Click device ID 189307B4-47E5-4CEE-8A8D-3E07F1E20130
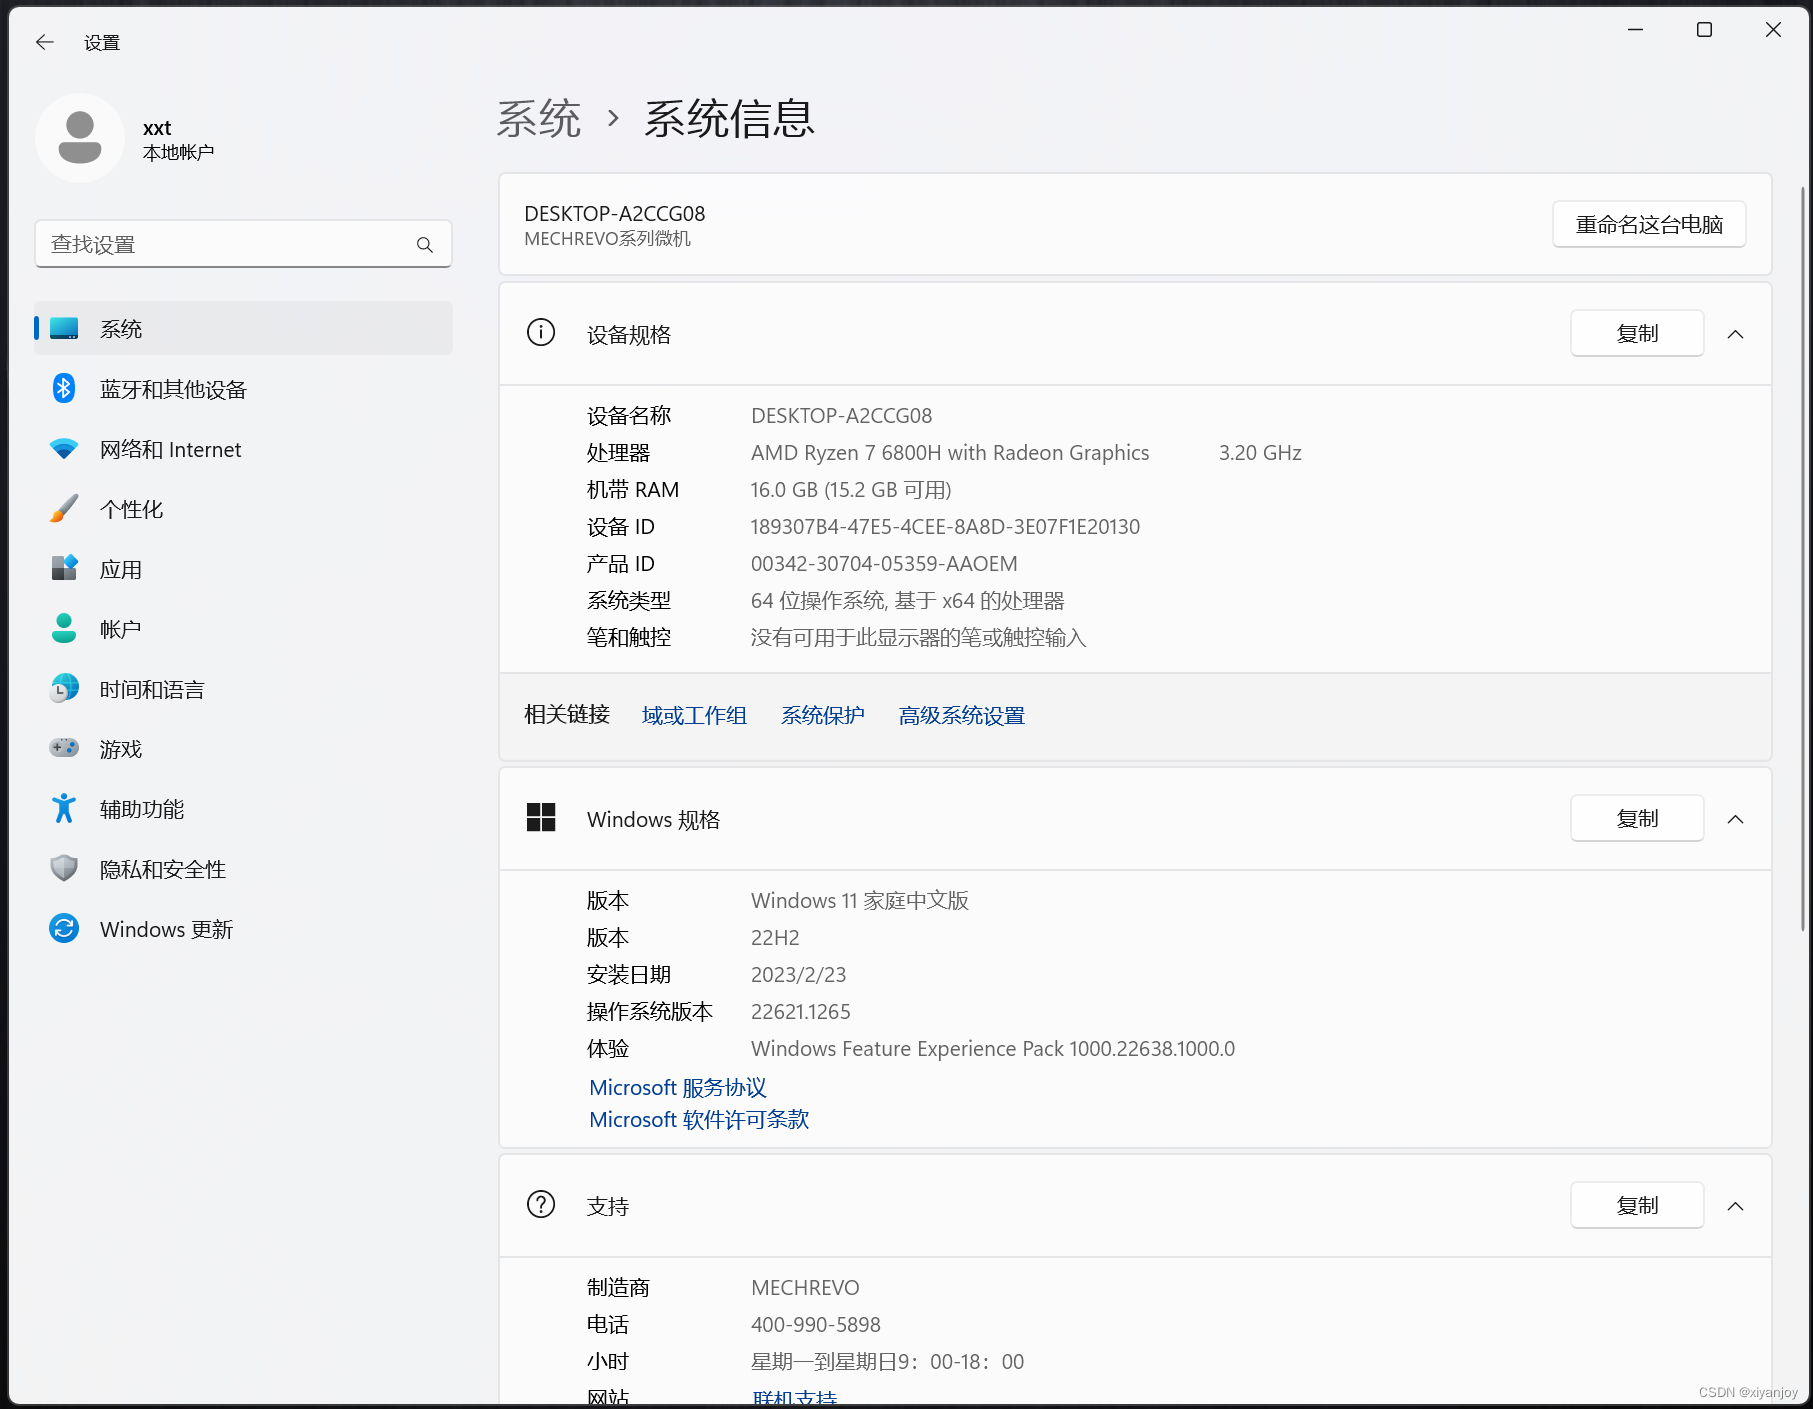The image size is (1813, 1409). click(x=945, y=527)
